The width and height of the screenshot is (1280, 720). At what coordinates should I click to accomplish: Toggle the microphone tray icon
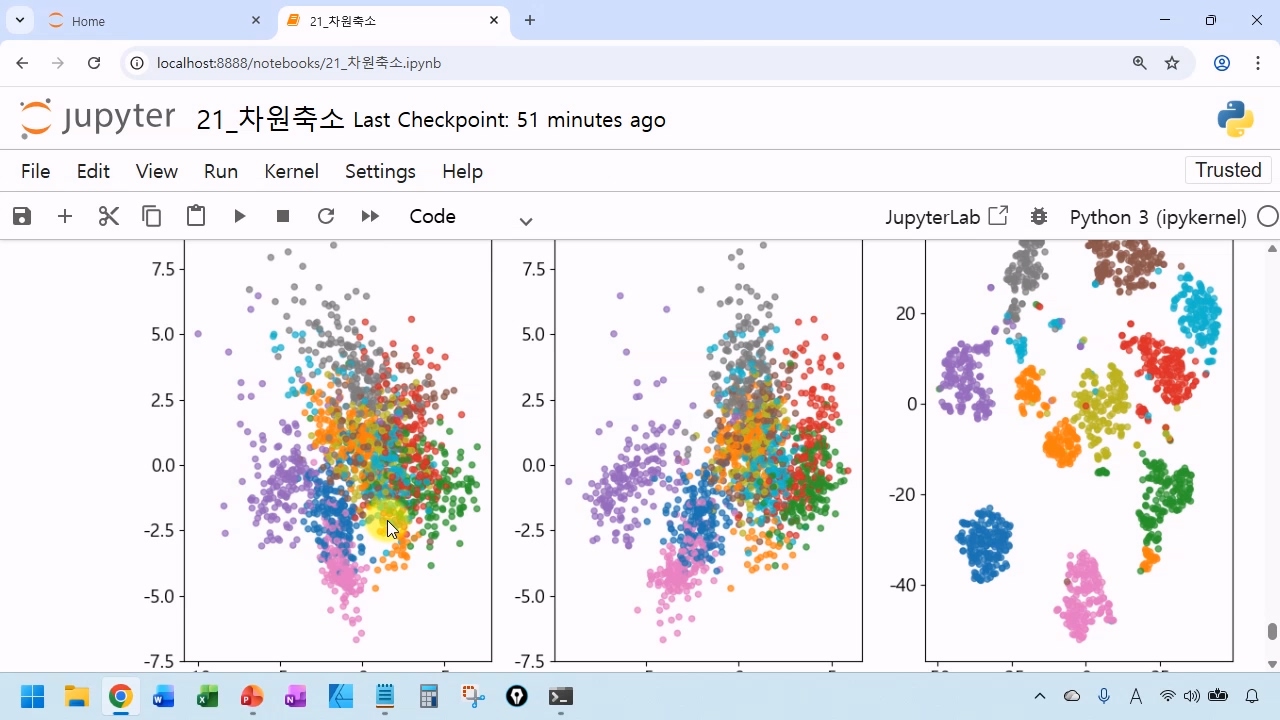[x=1104, y=696]
